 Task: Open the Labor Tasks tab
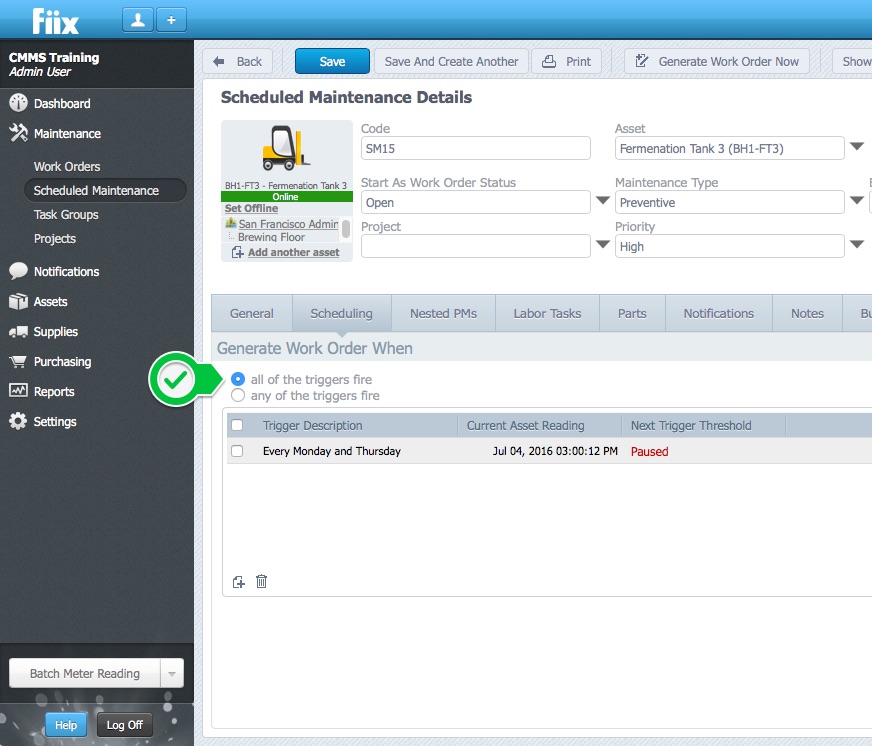tap(547, 313)
